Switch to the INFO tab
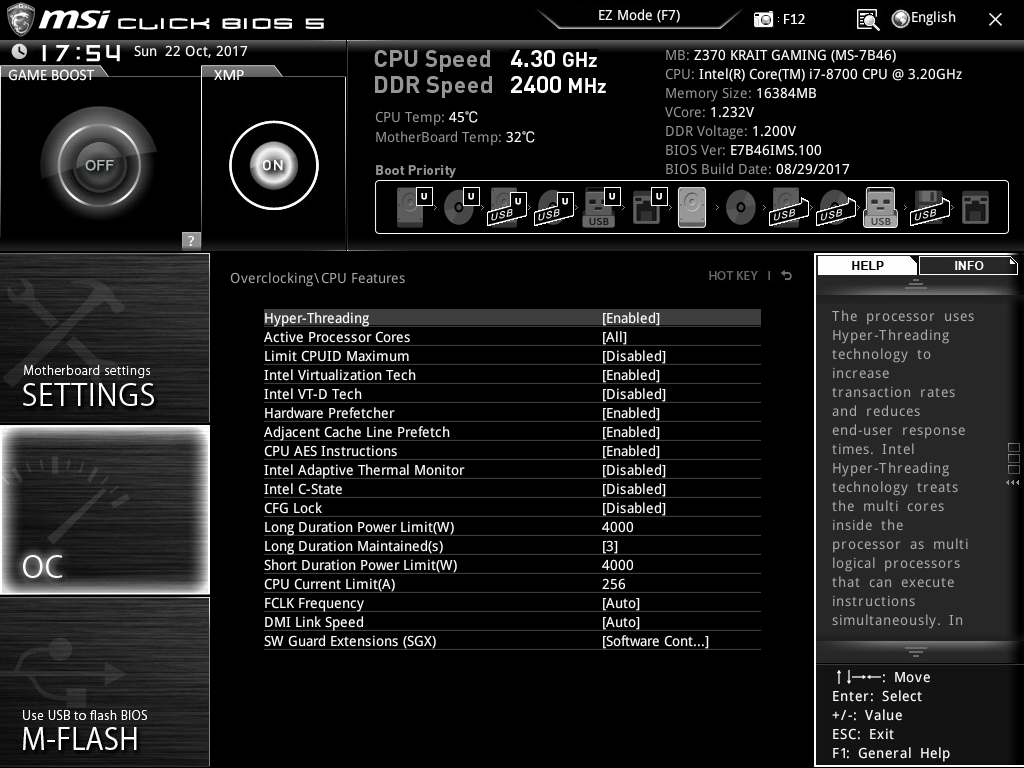1024x768 pixels. (x=967, y=265)
